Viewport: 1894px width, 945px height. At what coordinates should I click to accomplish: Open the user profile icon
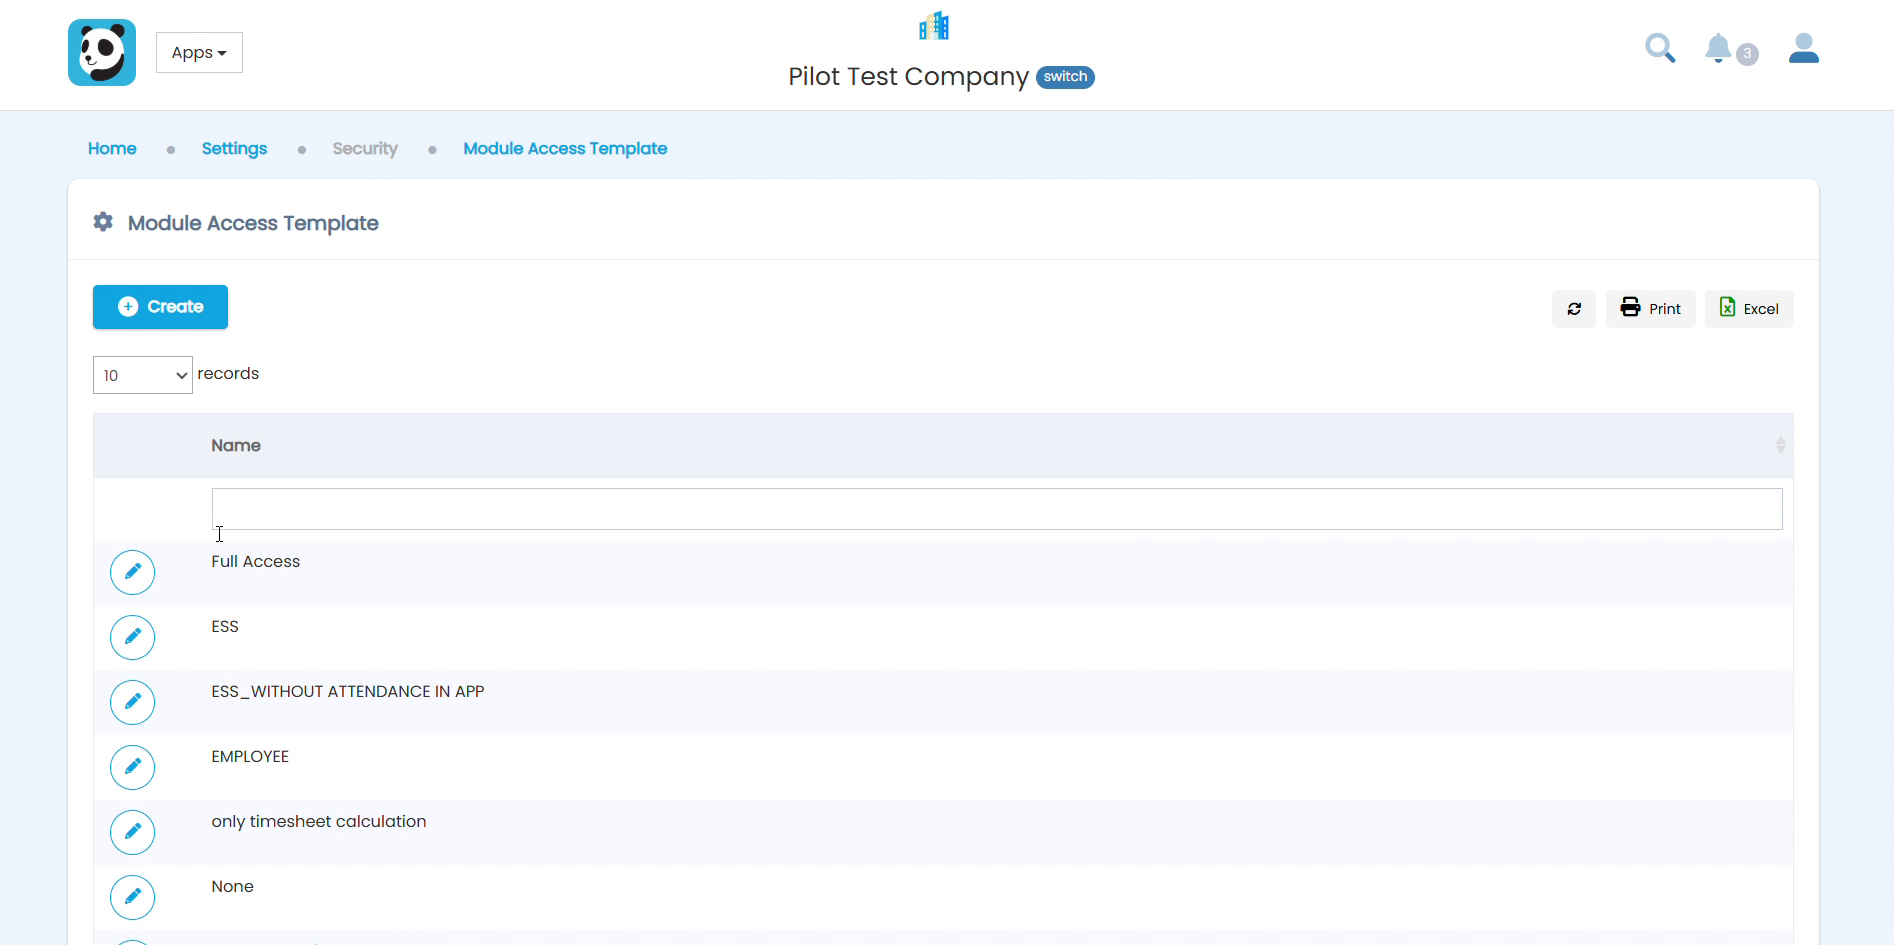(x=1804, y=48)
